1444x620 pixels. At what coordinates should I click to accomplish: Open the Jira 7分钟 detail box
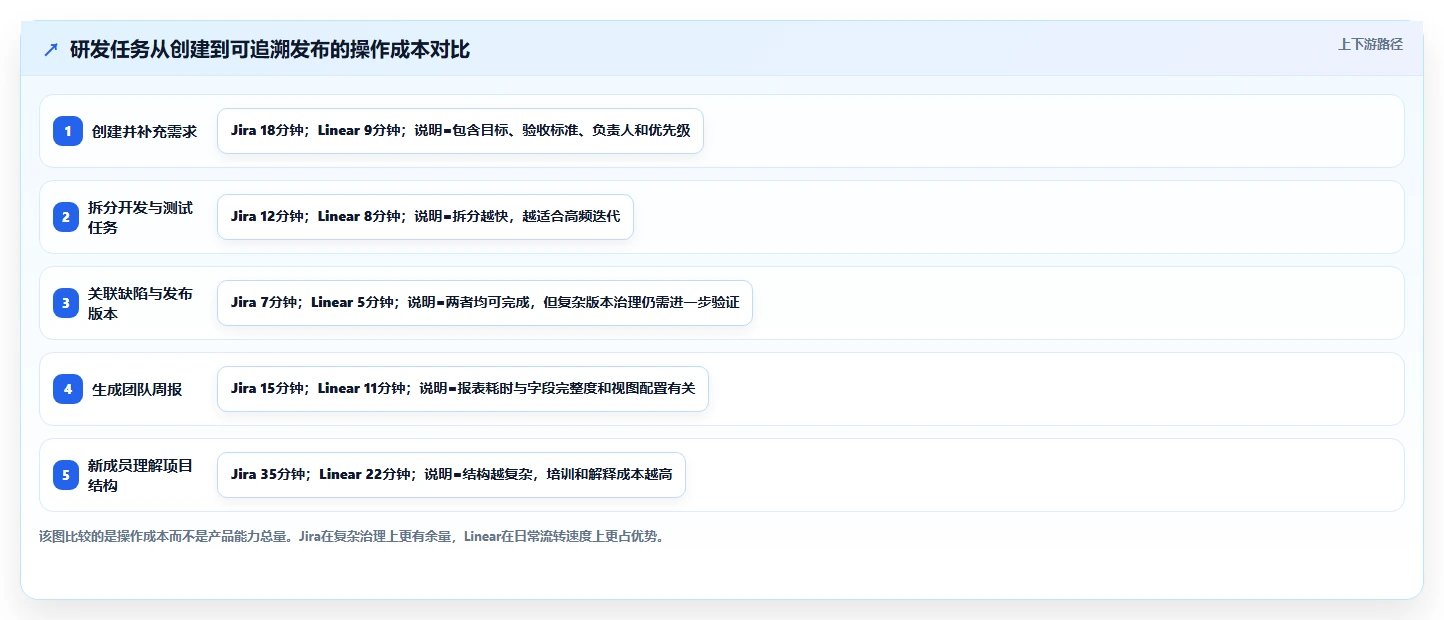(x=485, y=303)
